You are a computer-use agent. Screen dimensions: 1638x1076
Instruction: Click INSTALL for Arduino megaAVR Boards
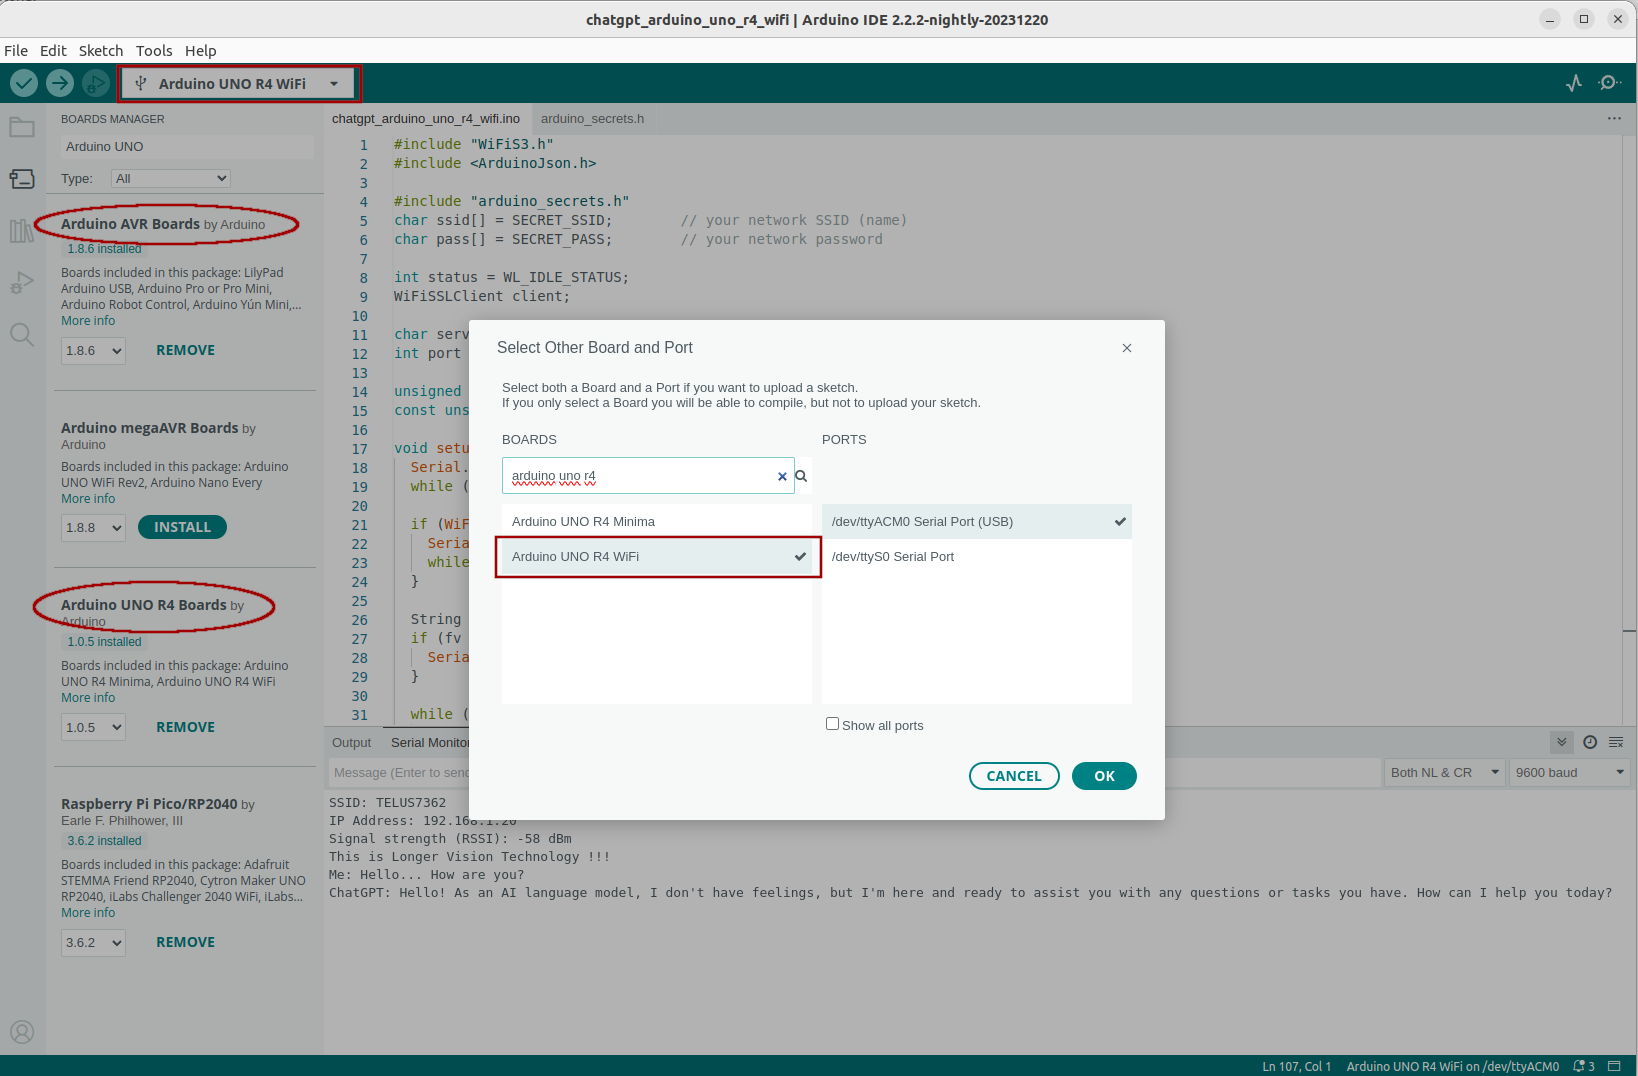182,527
